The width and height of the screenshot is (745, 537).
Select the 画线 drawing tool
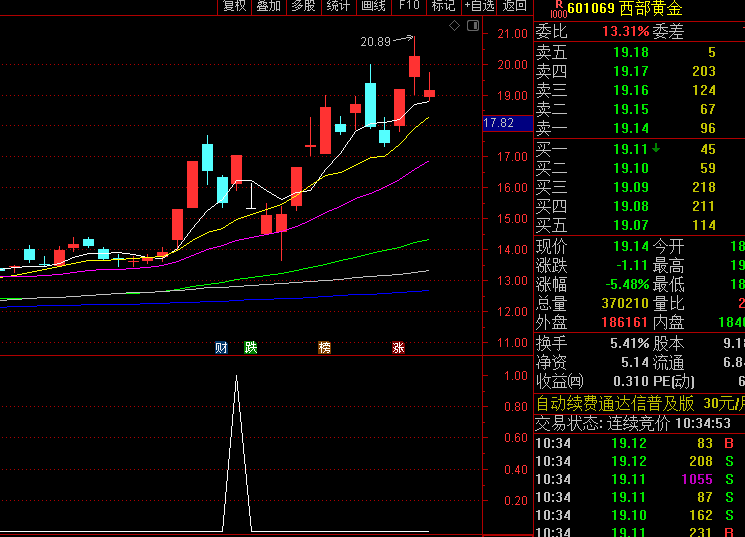373,6
